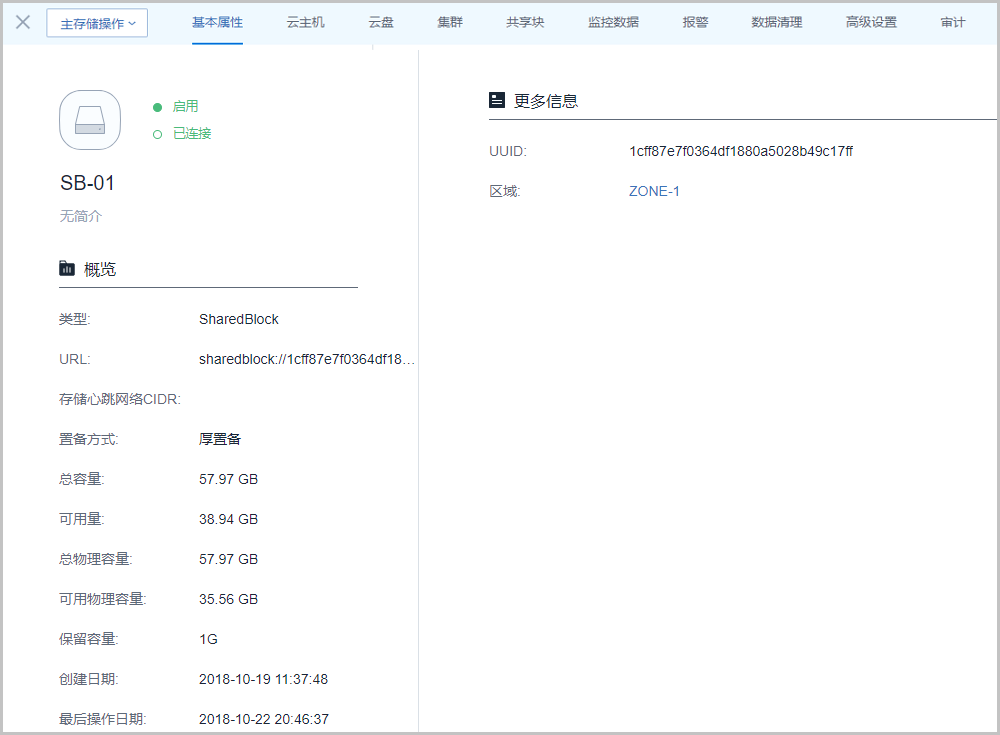
Task: Click the 概览 overview section icon
Action: pos(67,268)
